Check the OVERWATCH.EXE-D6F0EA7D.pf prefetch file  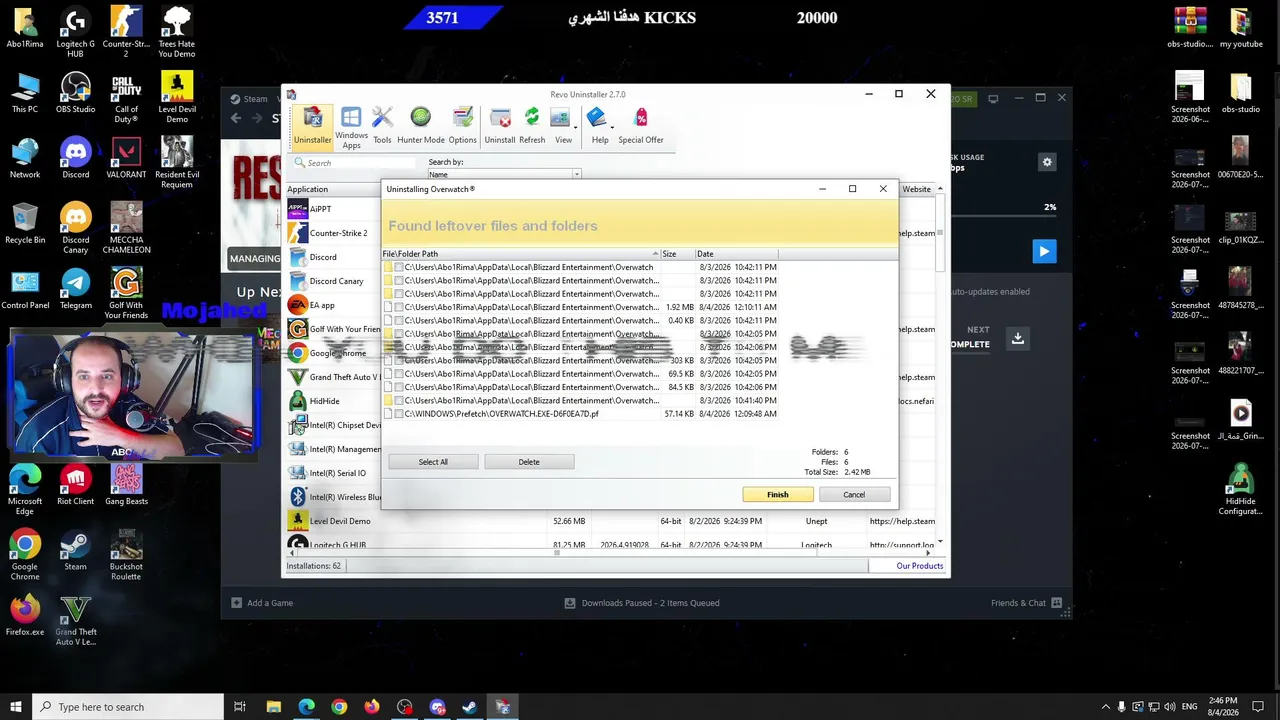coord(399,414)
